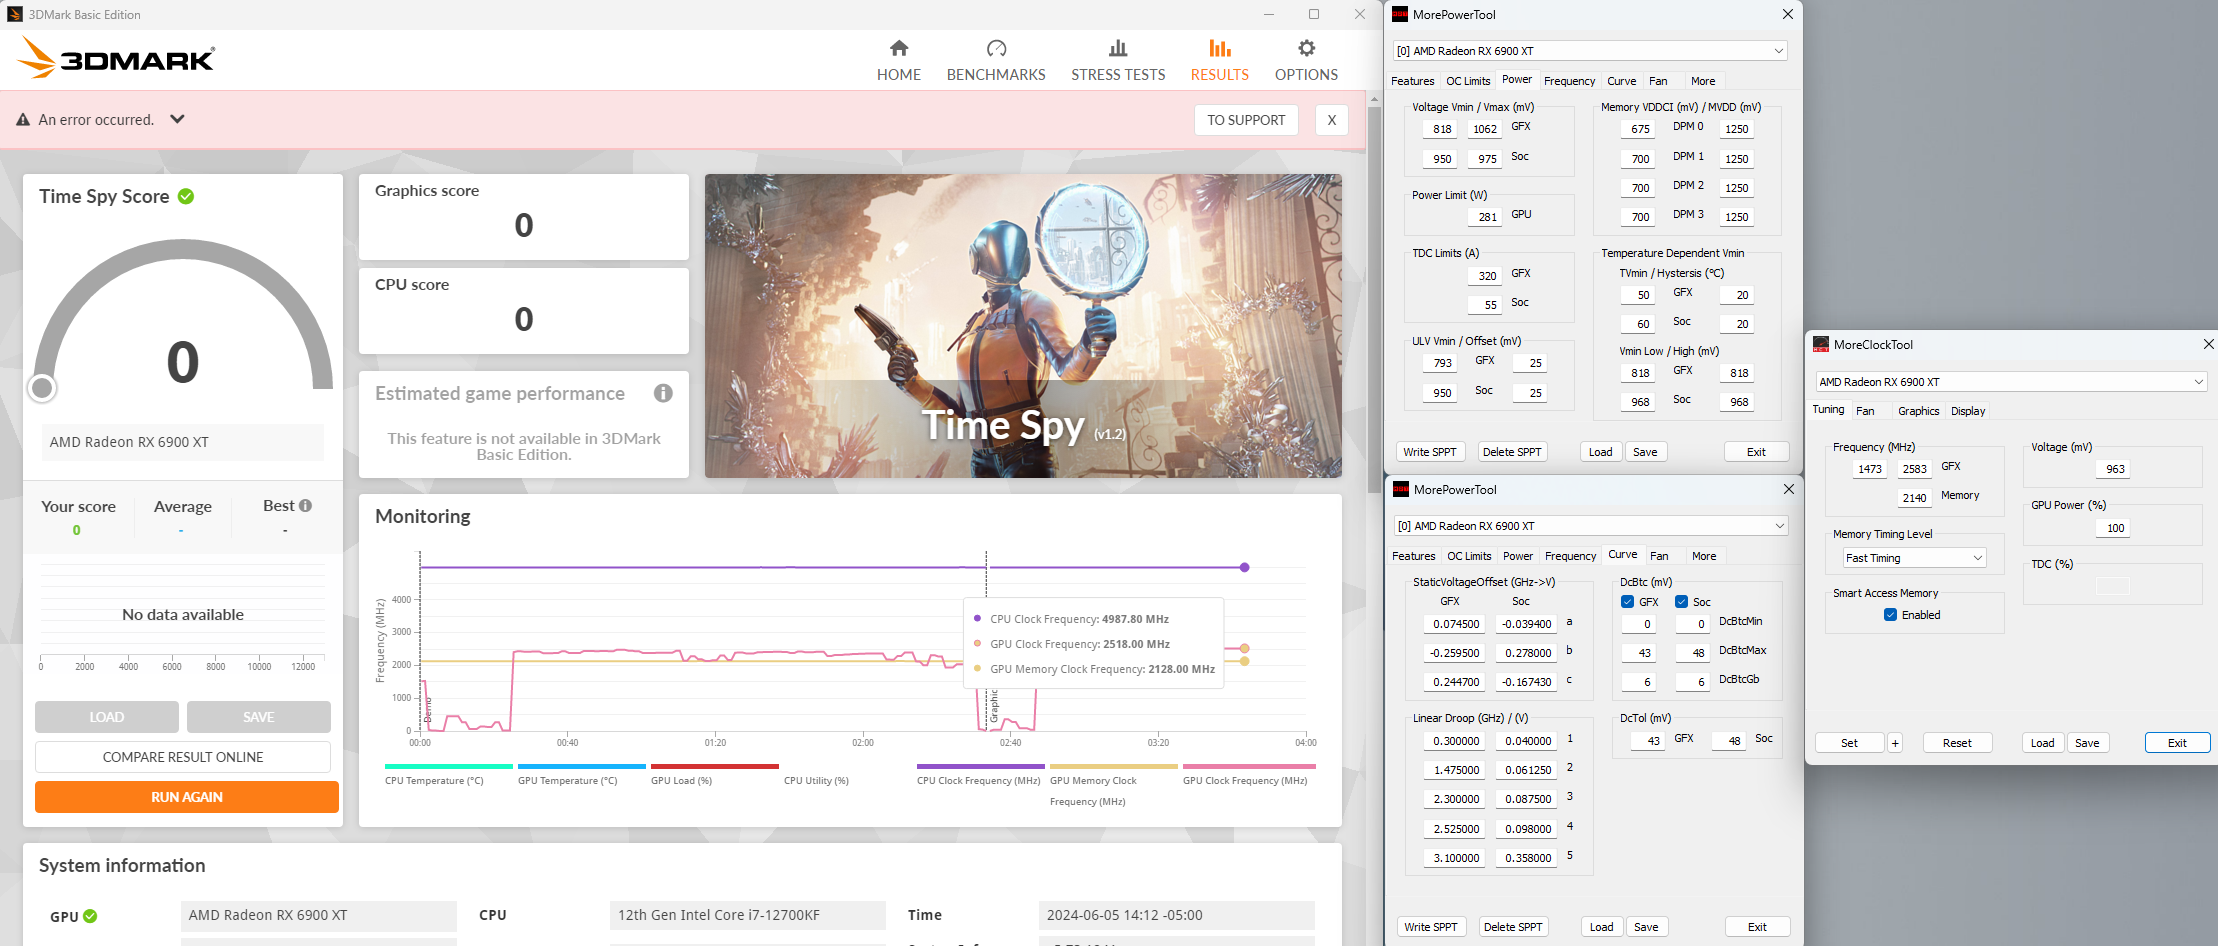Open Stress Tests in 3DMark

click(x=1117, y=57)
